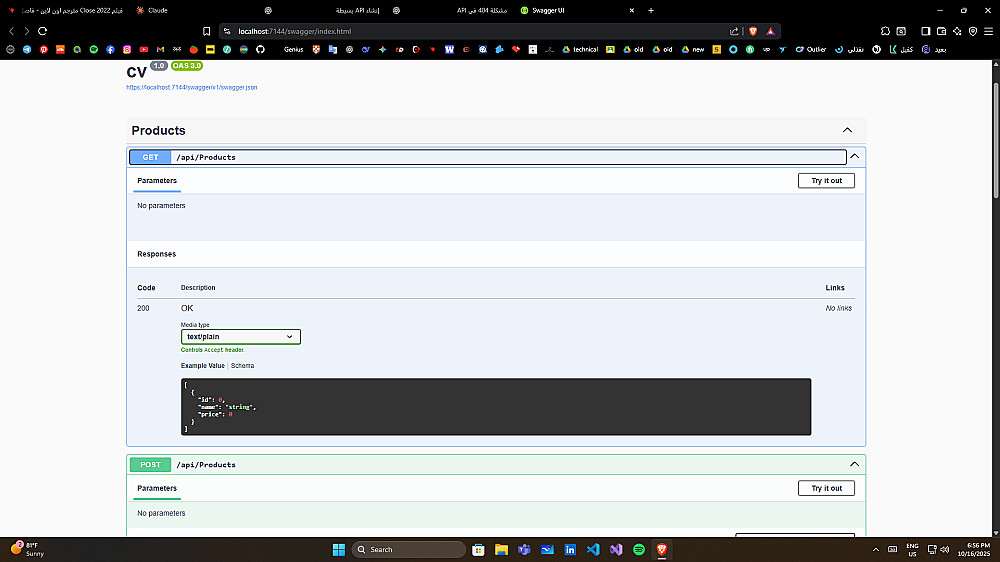Open Brave Rewards triangle icon
This screenshot has height=562, width=1000.
(x=770, y=31)
